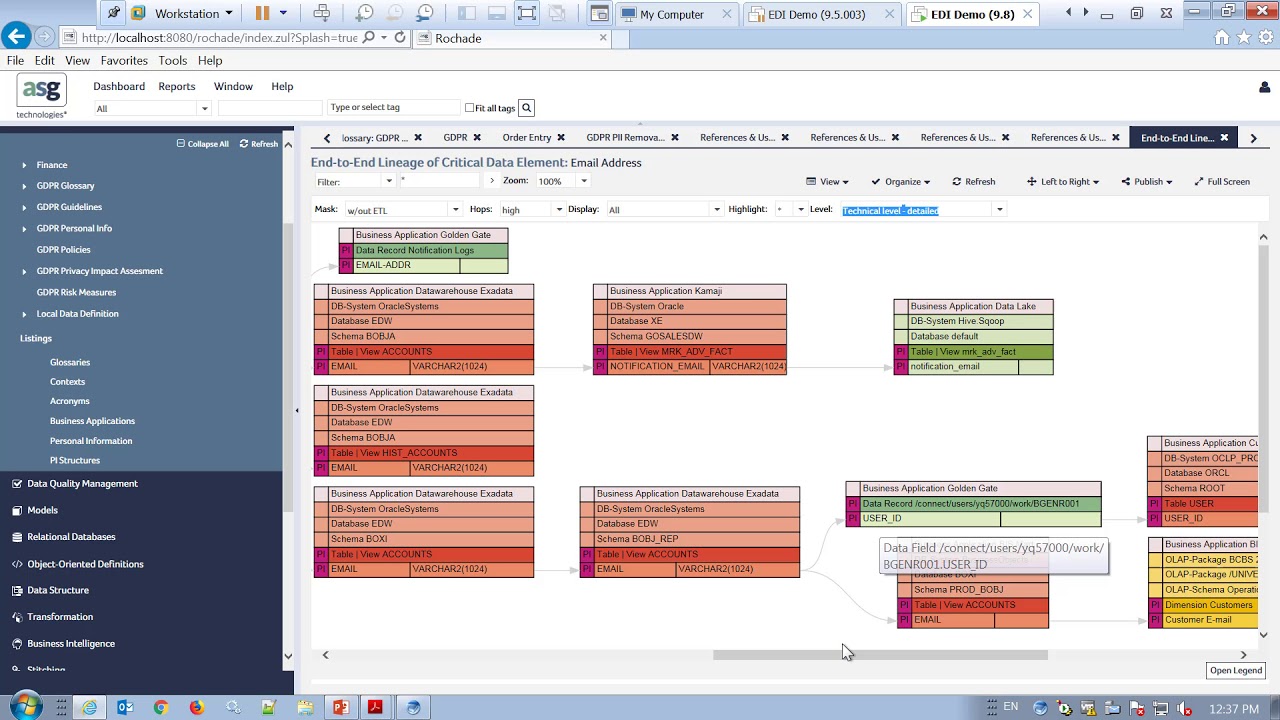Expand the GDPR Personal Info node
Viewport: 1280px width, 720px height.
25,228
